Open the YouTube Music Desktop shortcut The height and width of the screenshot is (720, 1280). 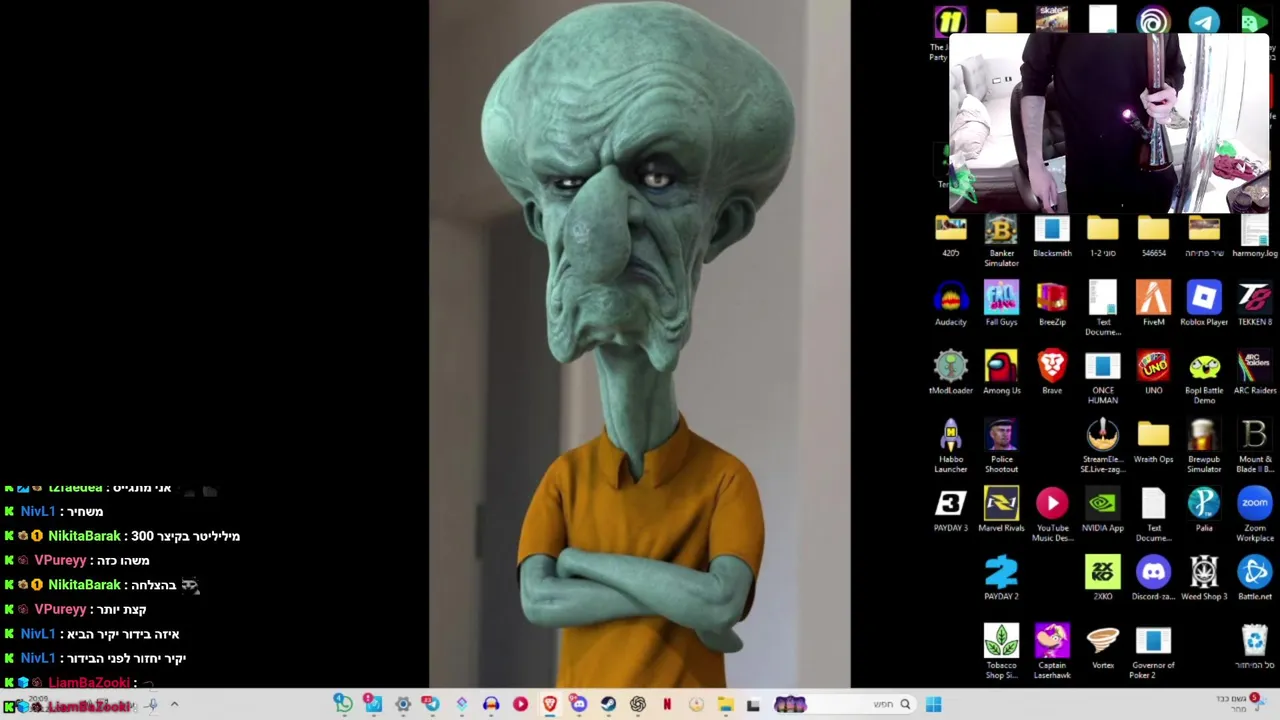coord(1052,515)
